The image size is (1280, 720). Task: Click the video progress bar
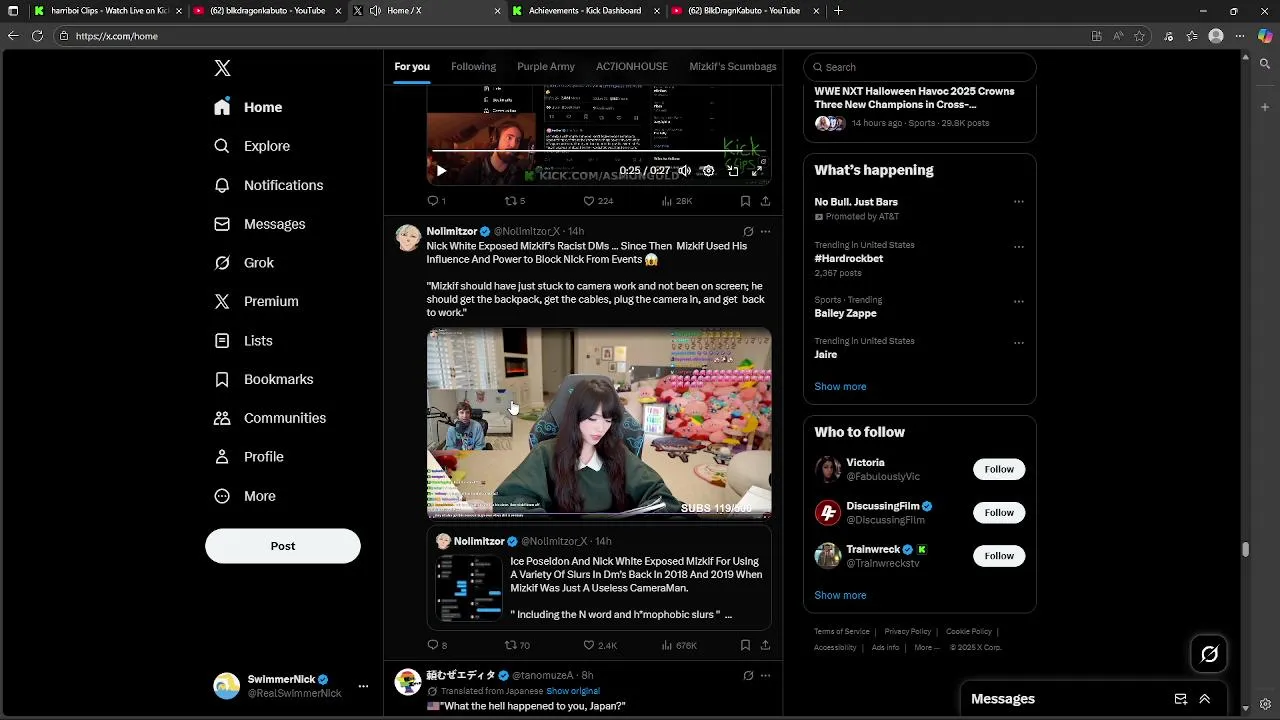(x=598, y=151)
